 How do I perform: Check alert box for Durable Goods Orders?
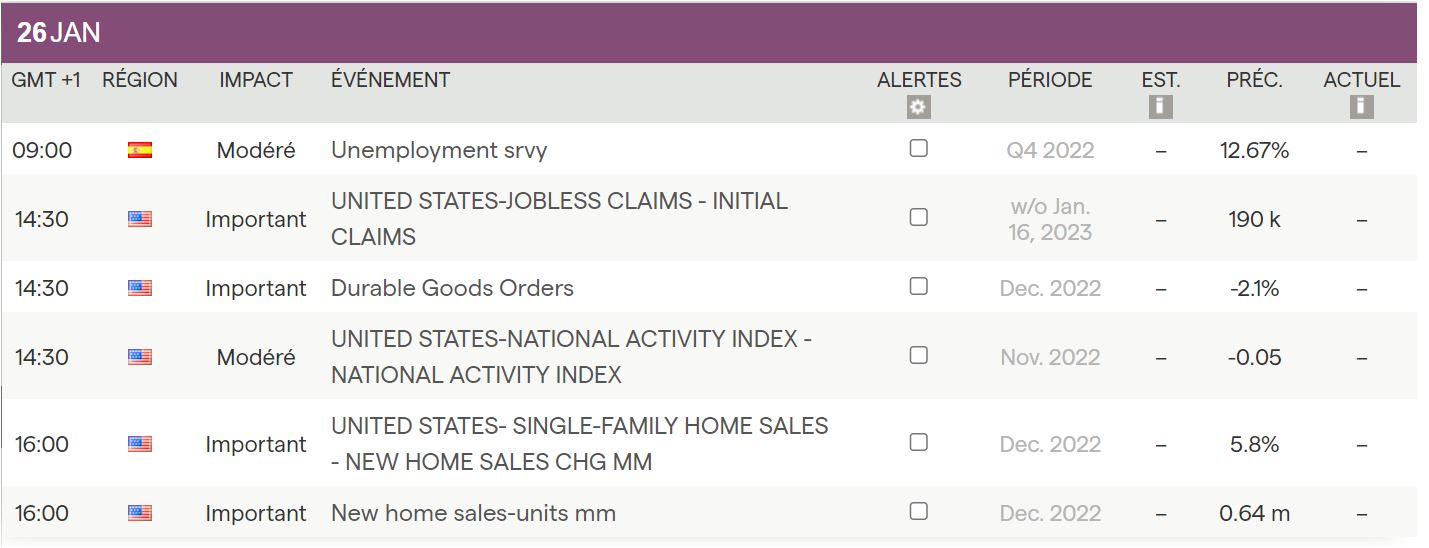point(918,286)
